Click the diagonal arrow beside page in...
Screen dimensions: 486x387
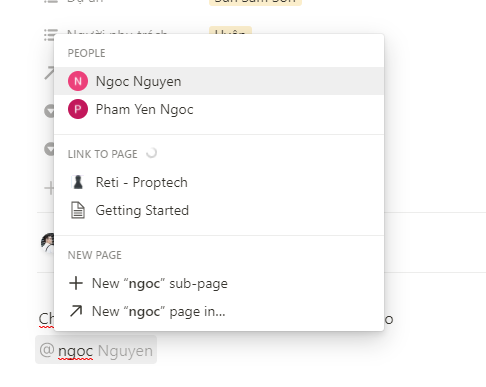coord(76,311)
